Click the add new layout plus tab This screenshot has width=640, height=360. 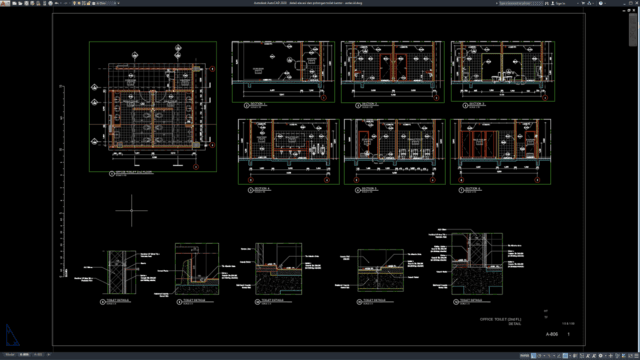pos(49,354)
